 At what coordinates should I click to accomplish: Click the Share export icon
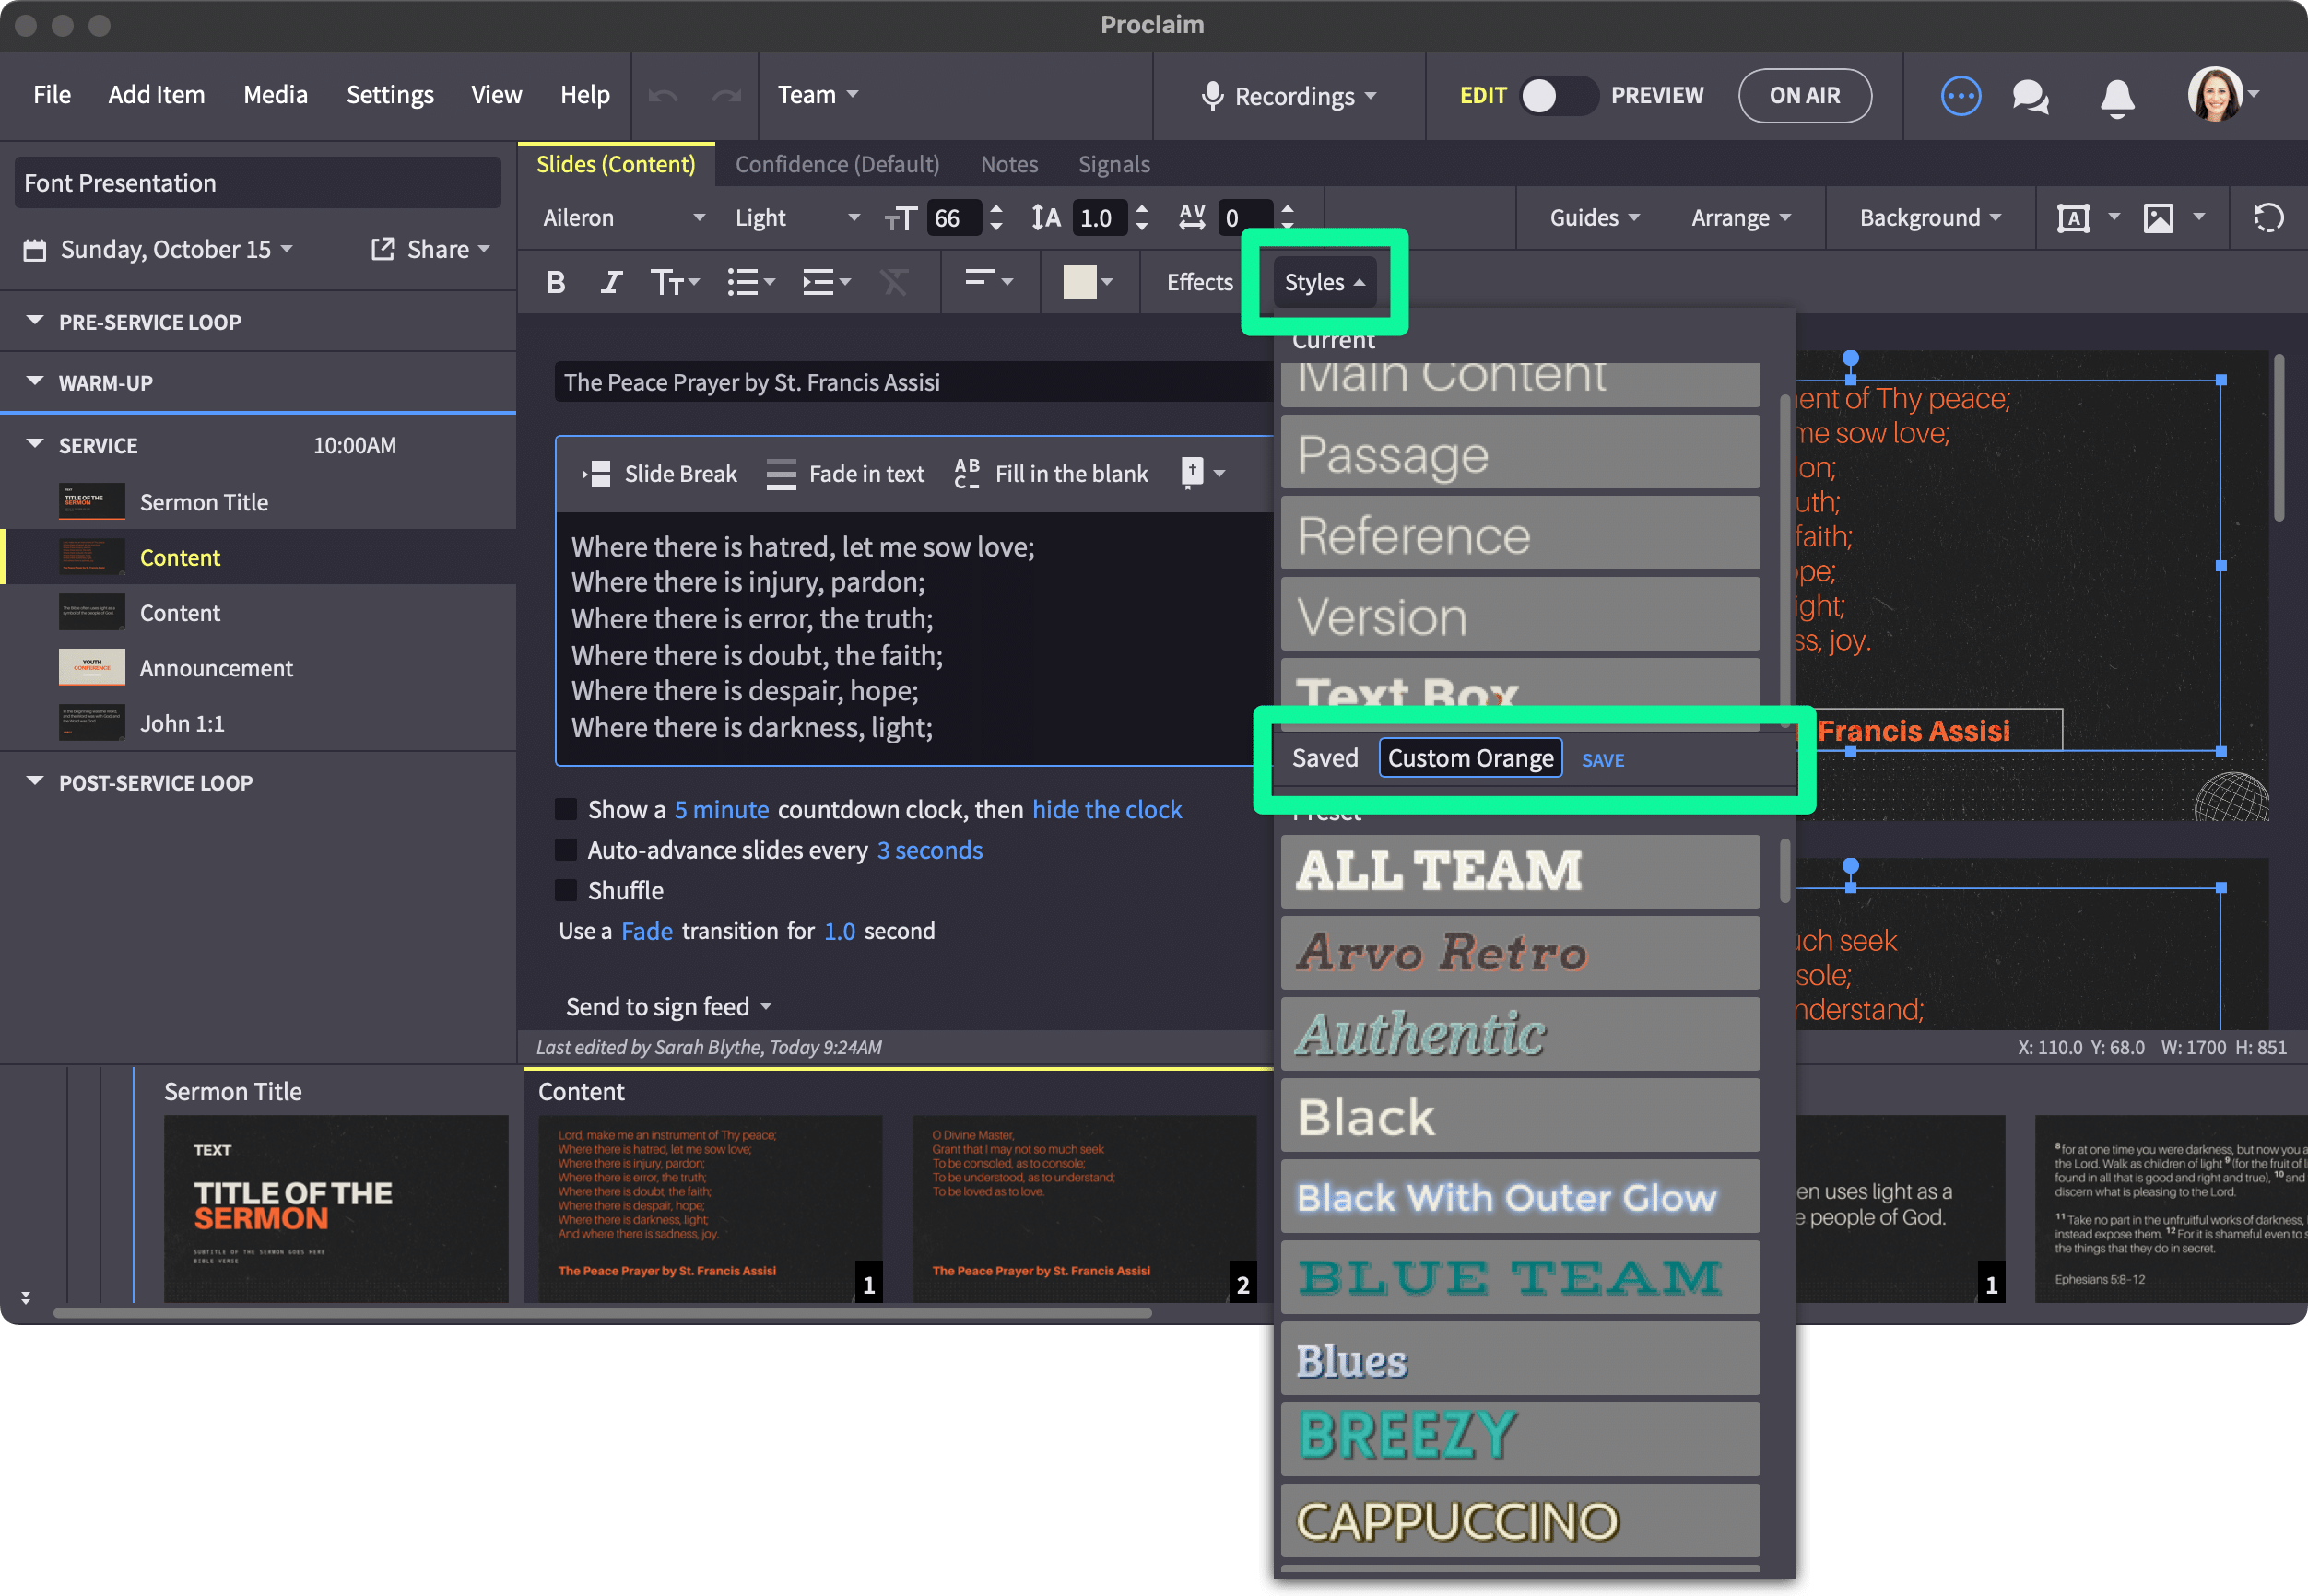pyautogui.click(x=382, y=249)
